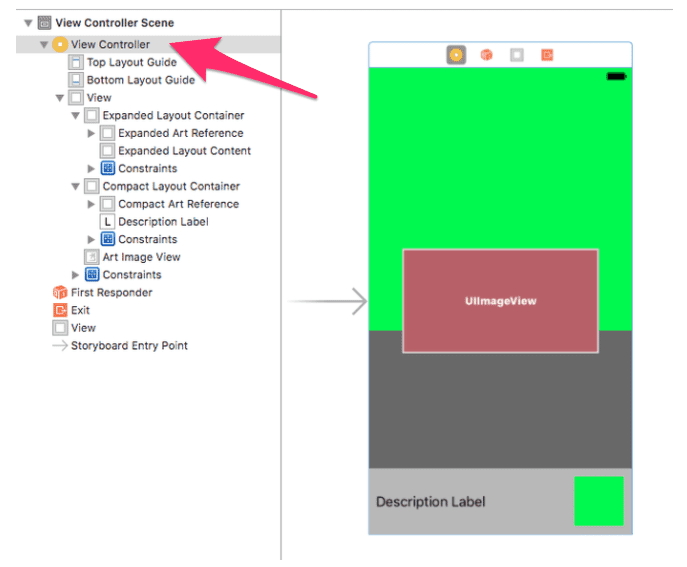Image resolution: width=687 pixels, height=567 pixels.
Task: Click Description Label text on the canvas
Action: (430, 502)
